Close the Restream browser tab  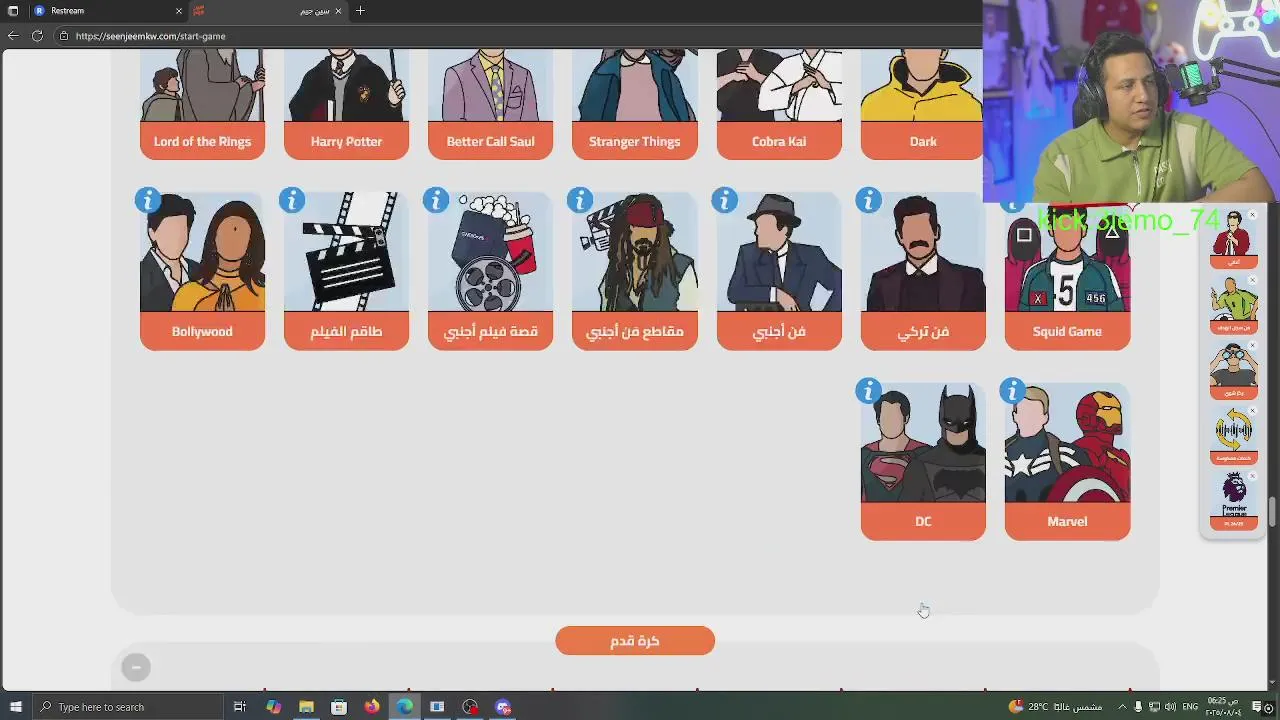179,11
